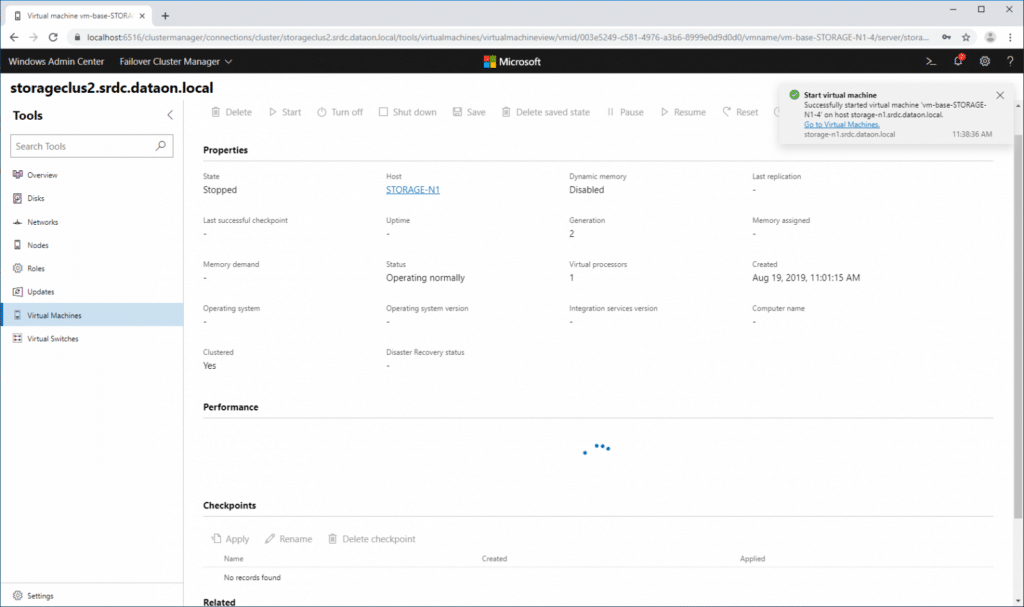Viewport: 1024px width, 607px height.
Task: Sort checkpoints by Name column
Action: pyautogui.click(x=233, y=559)
